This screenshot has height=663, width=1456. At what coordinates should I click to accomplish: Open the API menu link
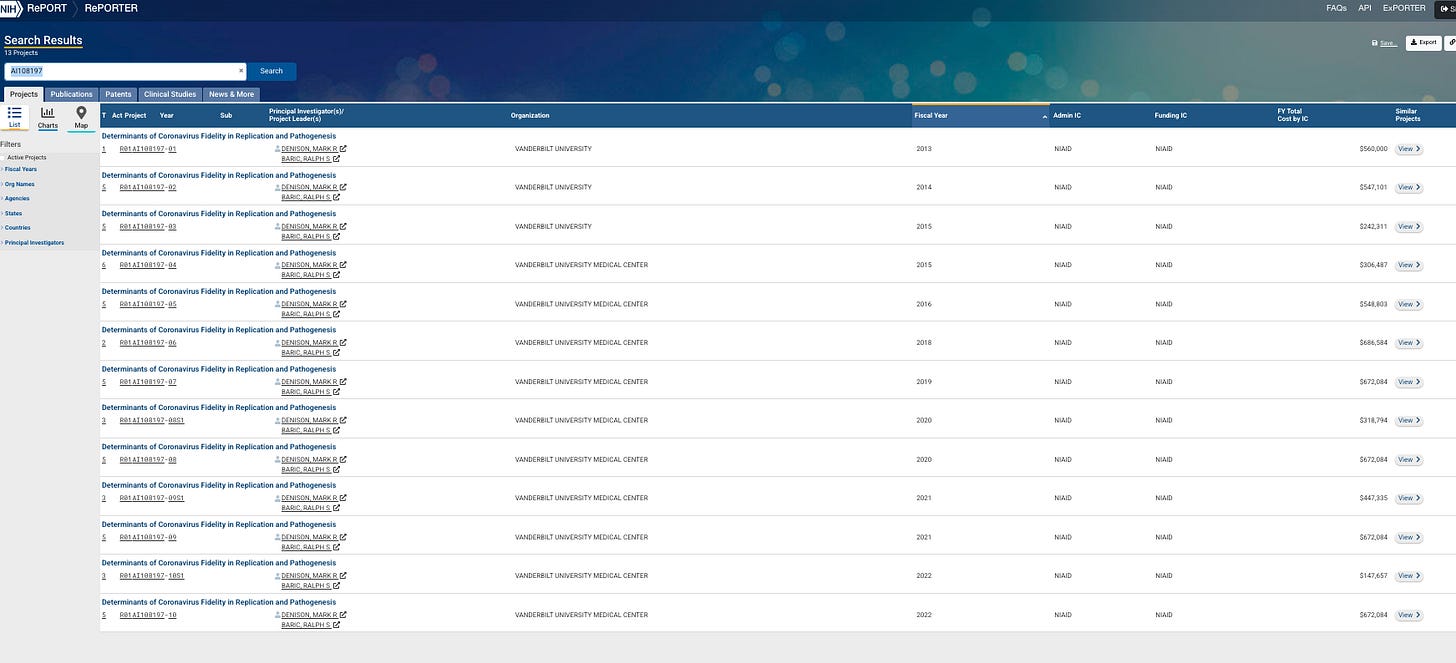(x=1364, y=8)
